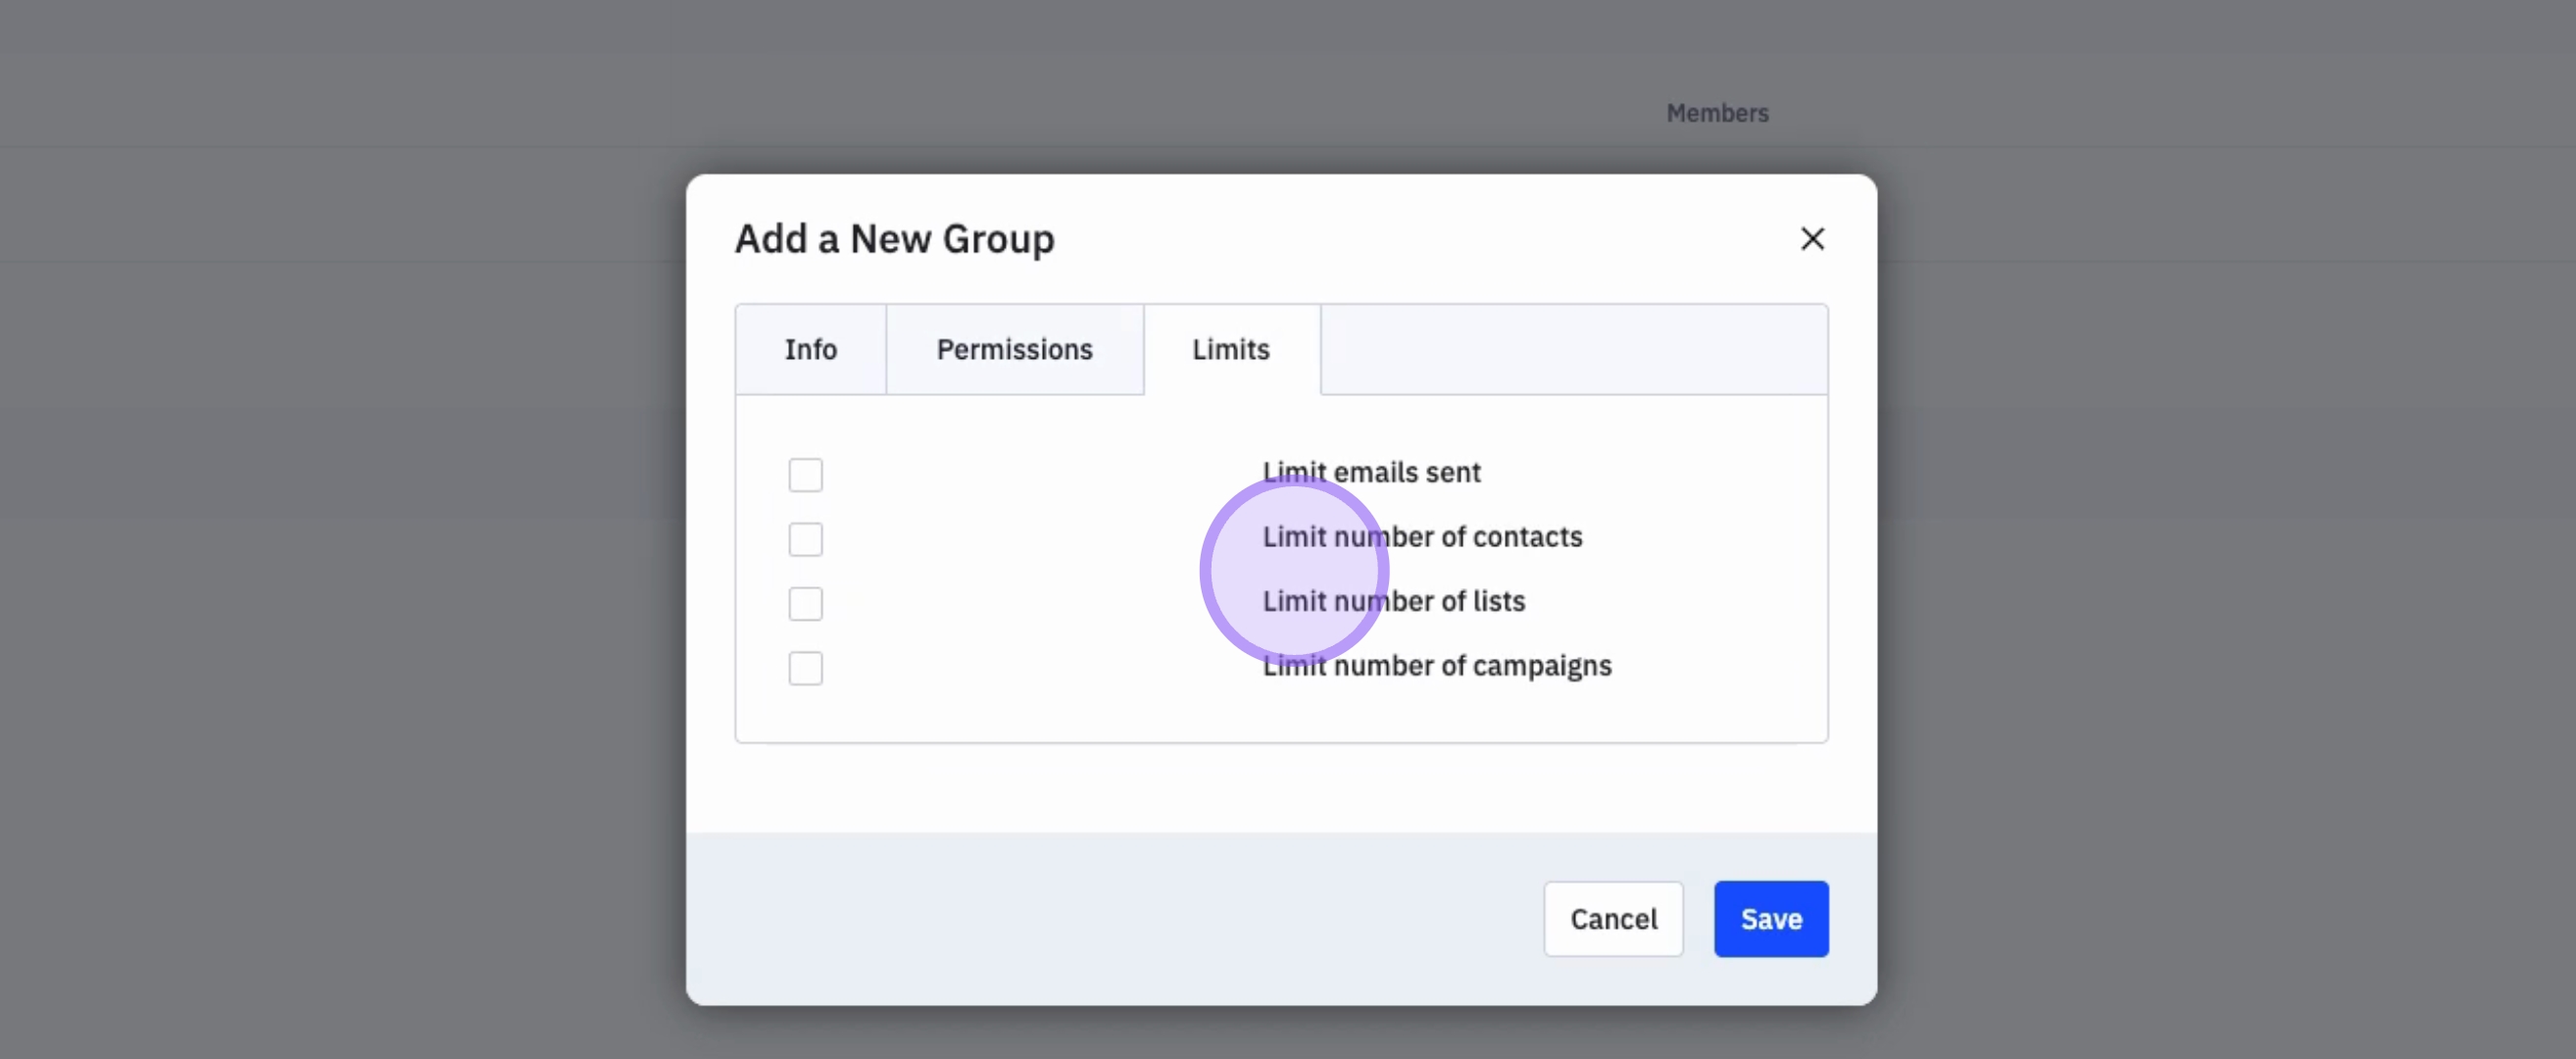Screen dimensions: 2576x1059
Task: Save the new group
Action: coord(1770,918)
